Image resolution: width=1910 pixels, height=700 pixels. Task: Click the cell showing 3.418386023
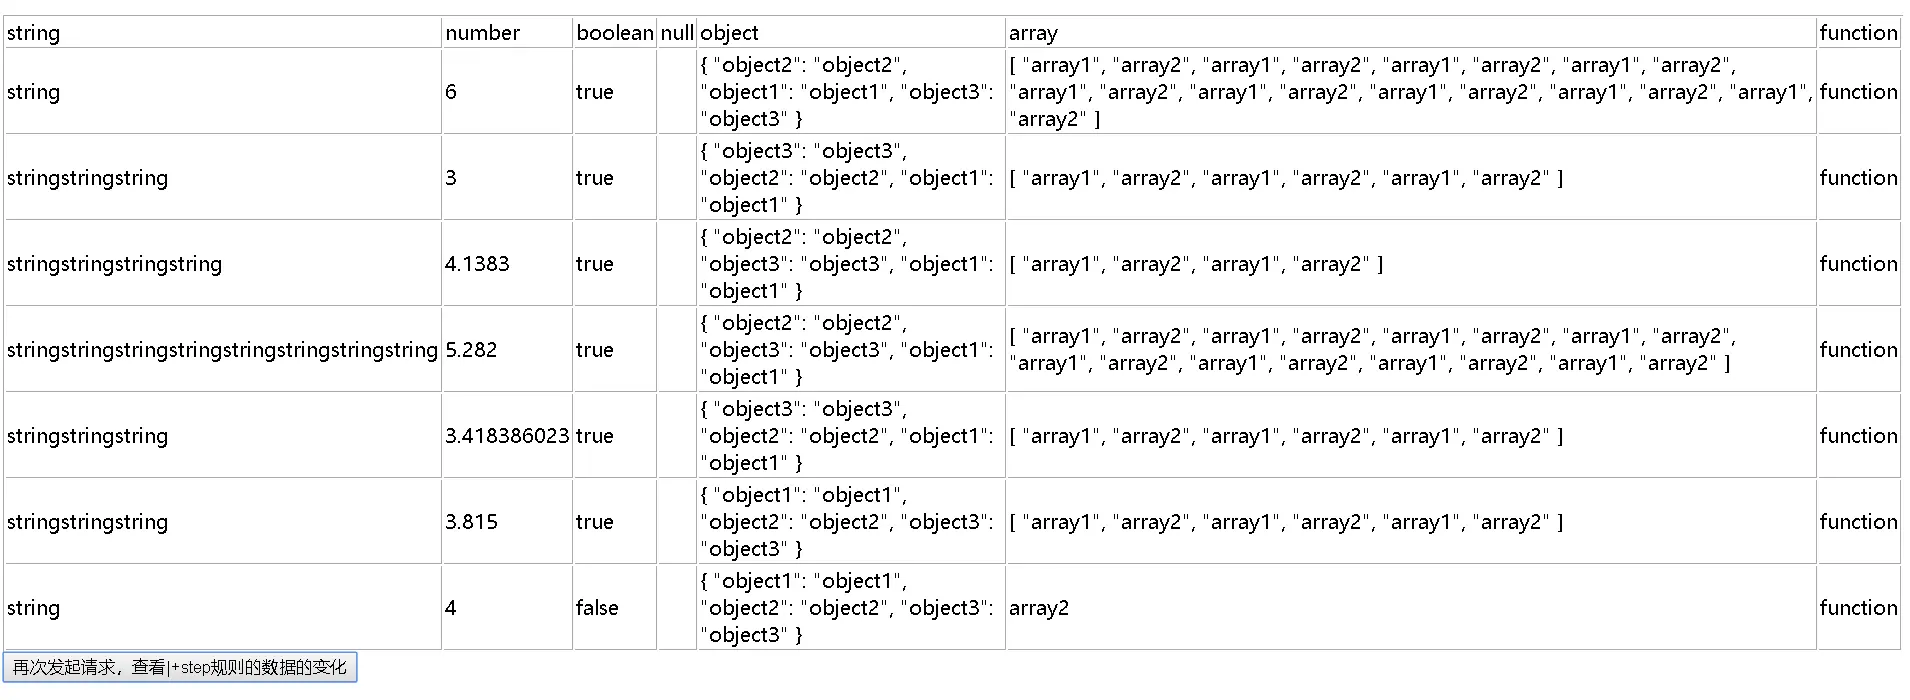click(507, 436)
